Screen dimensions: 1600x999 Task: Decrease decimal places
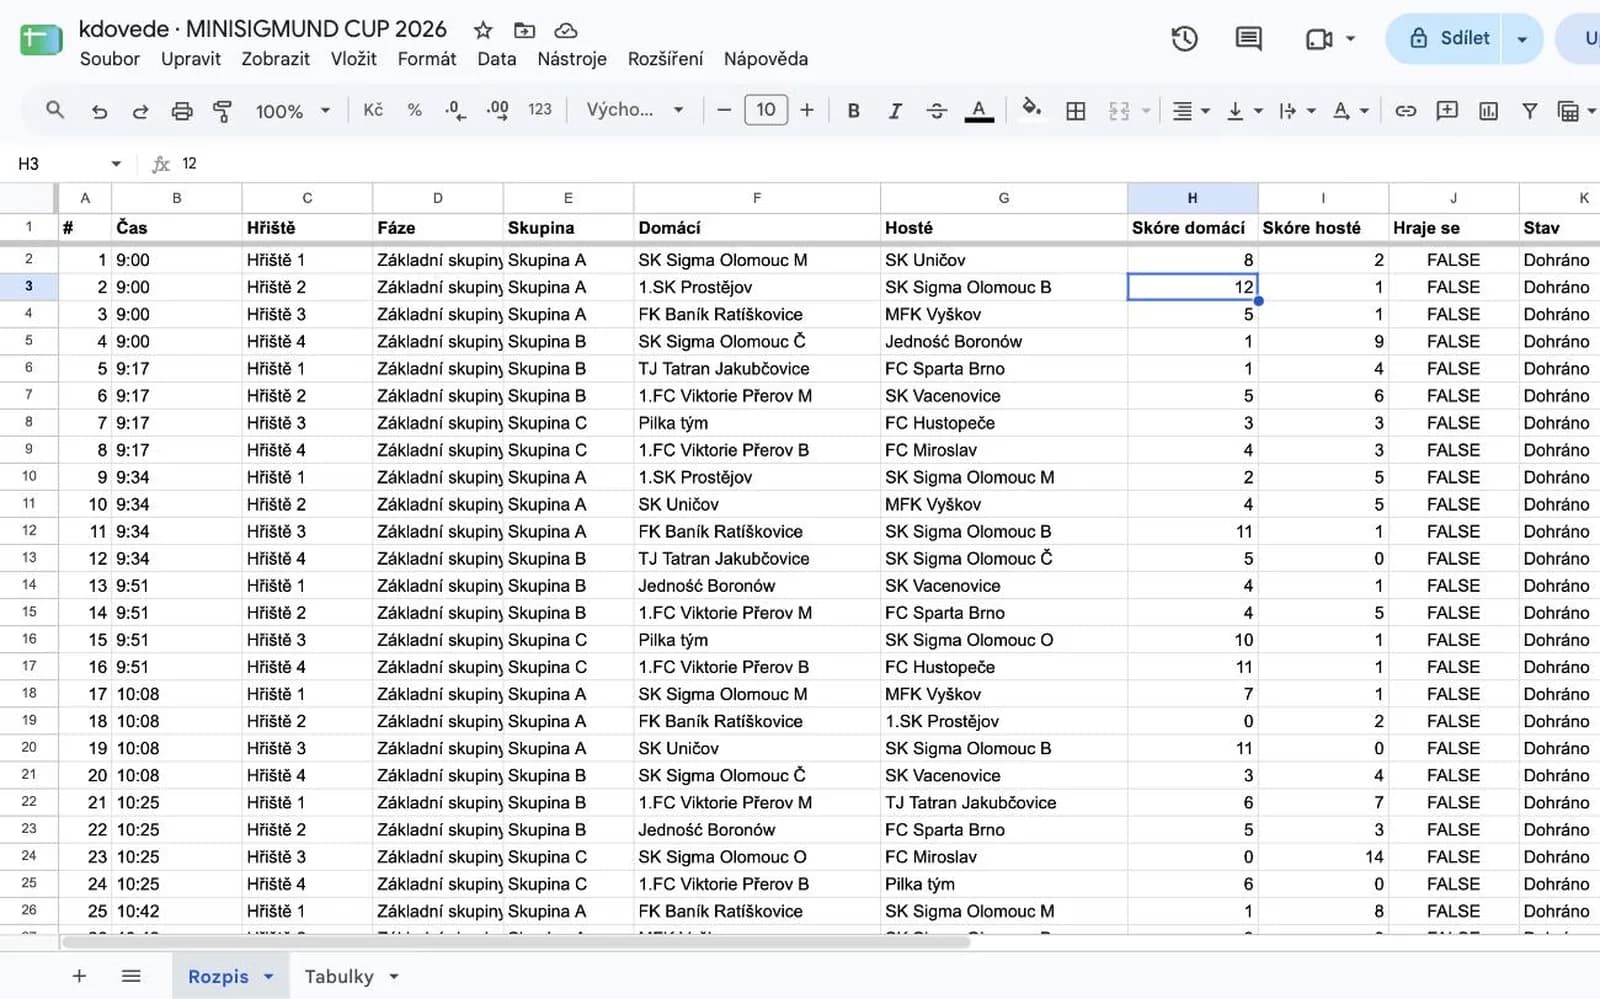(x=455, y=110)
